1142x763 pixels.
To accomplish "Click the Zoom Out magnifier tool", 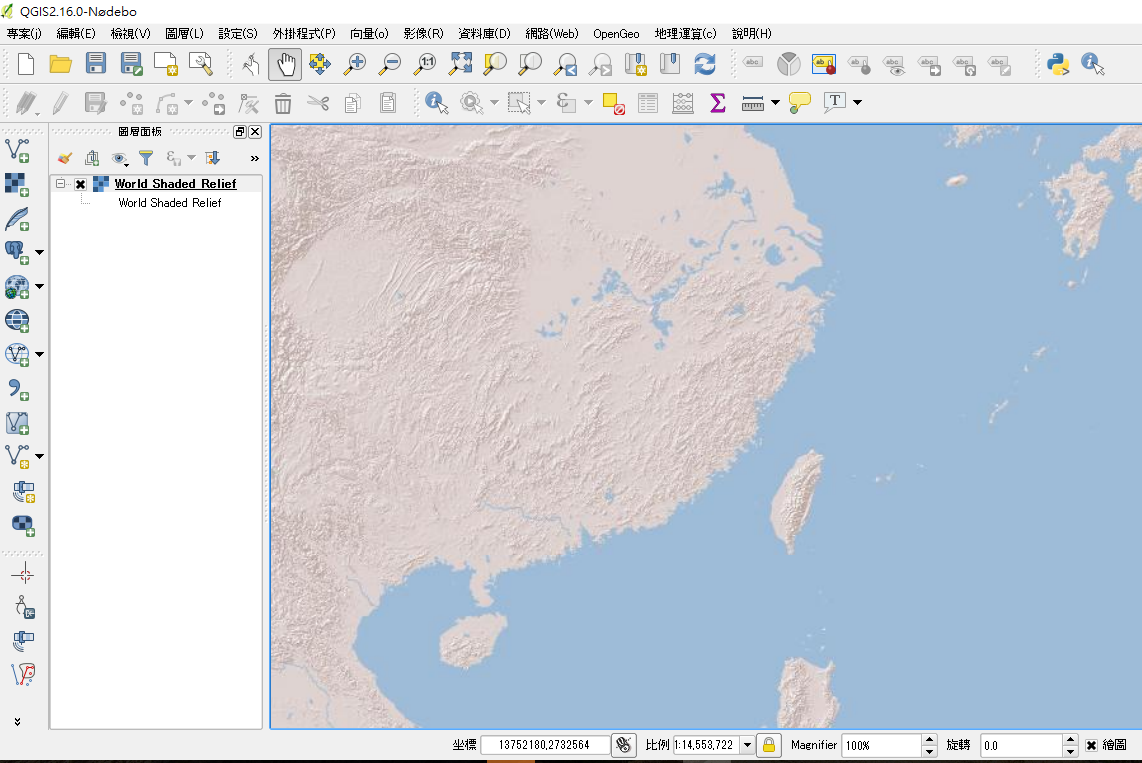I will (x=390, y=64).
